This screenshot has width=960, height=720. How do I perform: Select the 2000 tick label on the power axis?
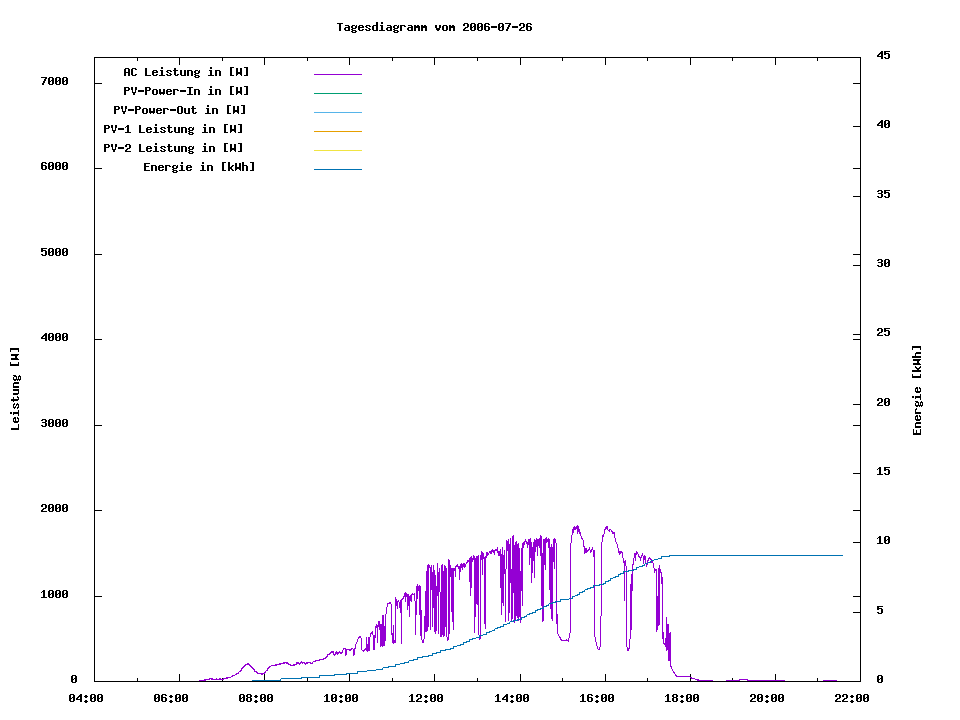54,509
